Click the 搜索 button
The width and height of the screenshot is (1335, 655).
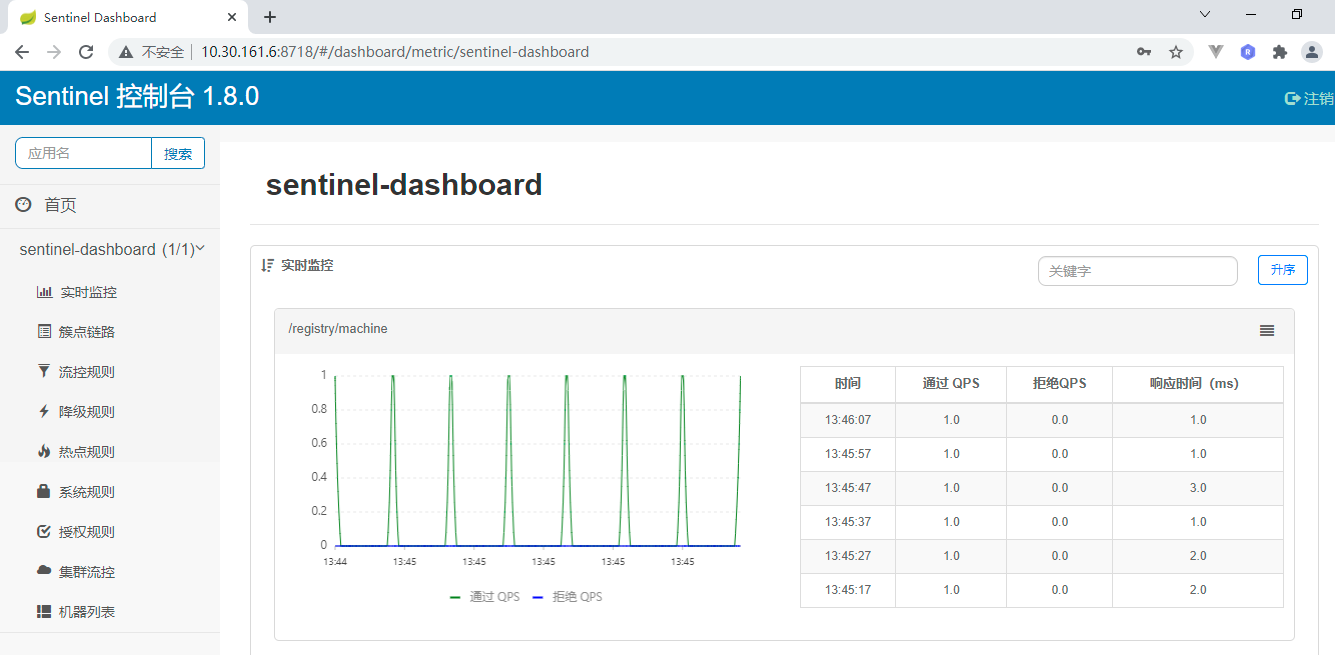178,153
